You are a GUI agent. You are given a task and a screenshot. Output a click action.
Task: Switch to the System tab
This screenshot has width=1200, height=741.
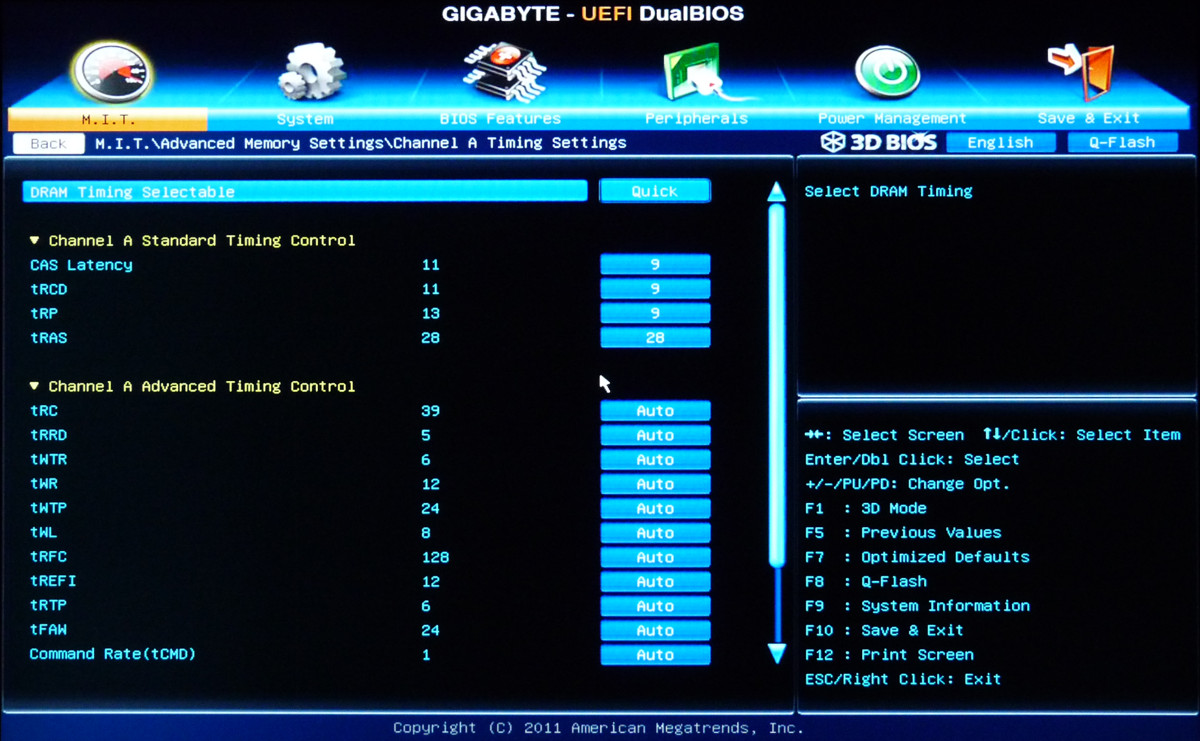coord(305,119)
